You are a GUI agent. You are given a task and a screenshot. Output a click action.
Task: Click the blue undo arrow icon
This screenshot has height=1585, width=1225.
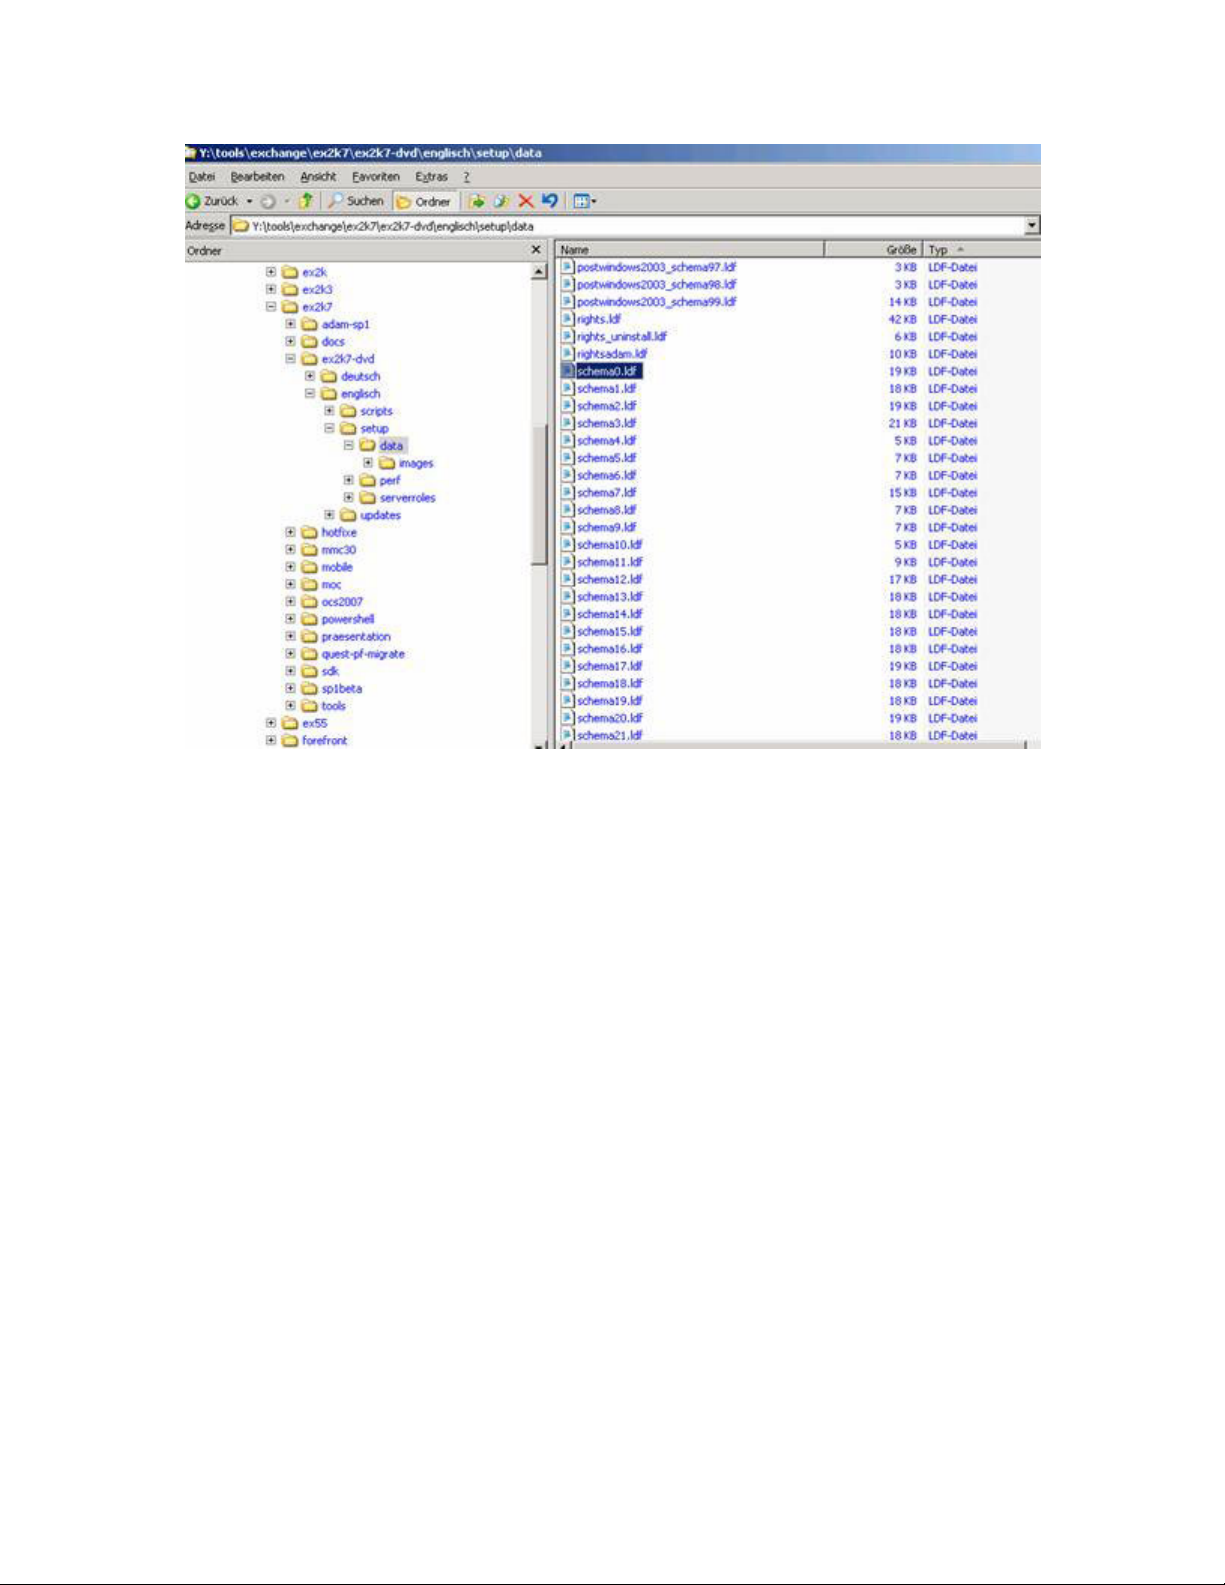549,201
